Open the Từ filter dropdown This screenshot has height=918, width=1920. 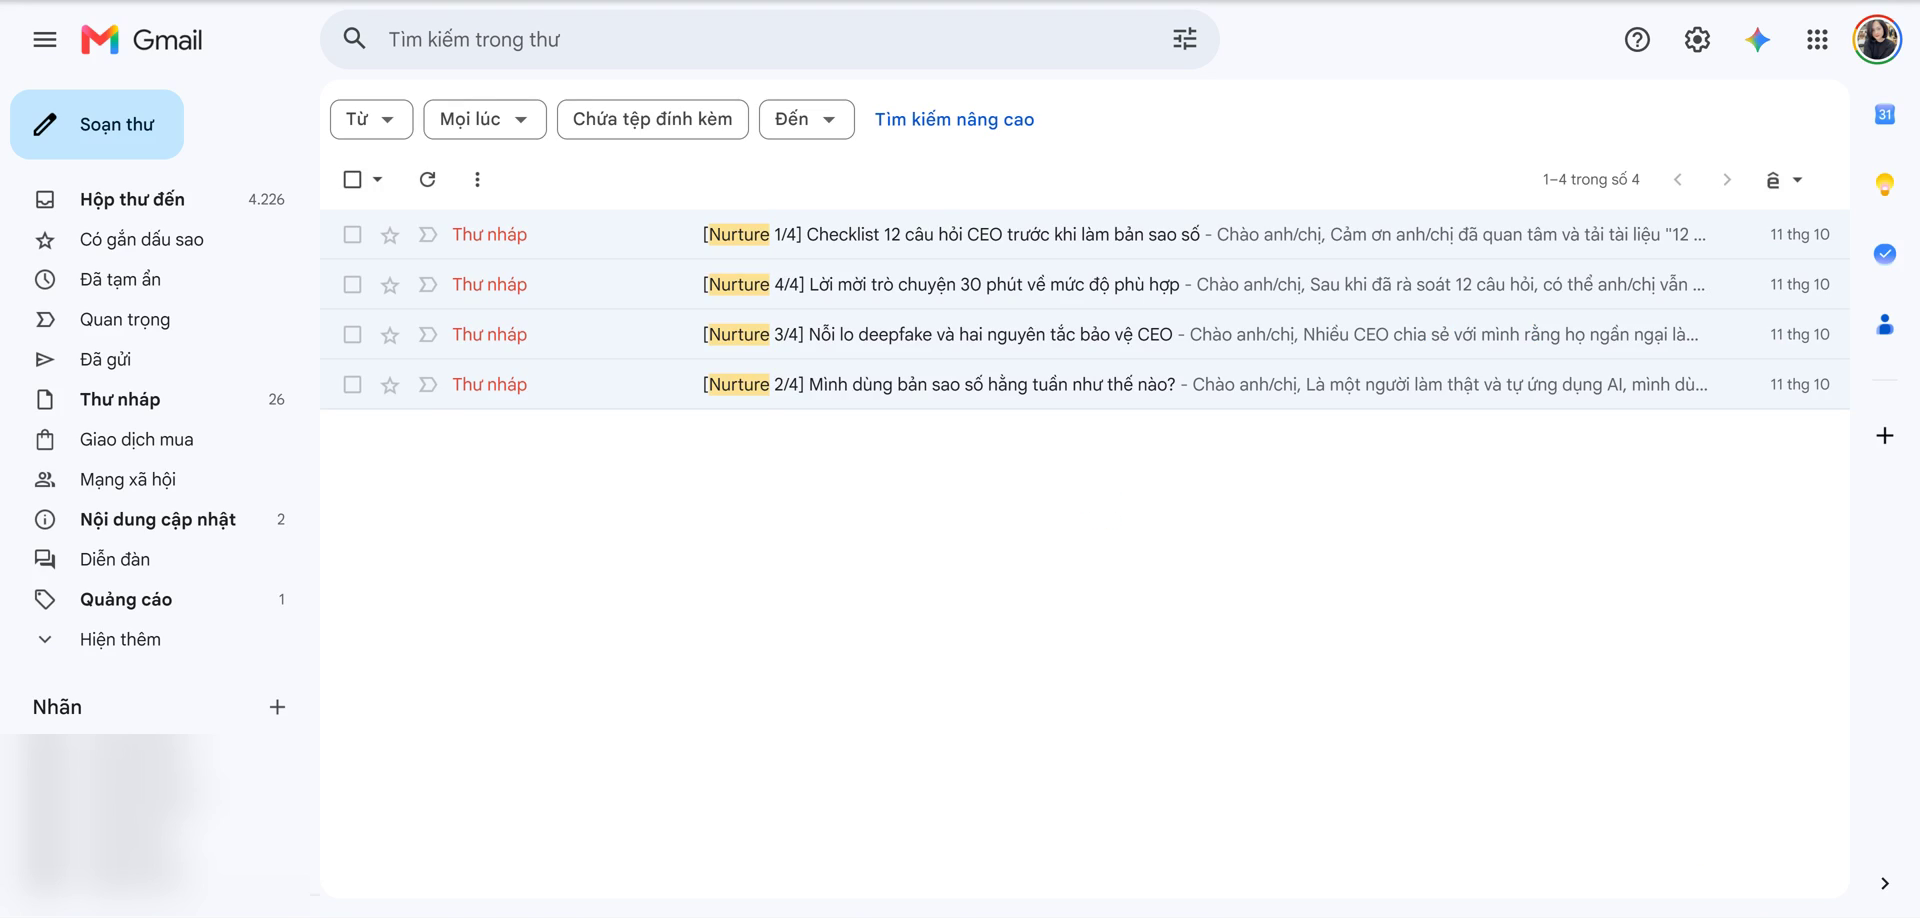point(371,120)
